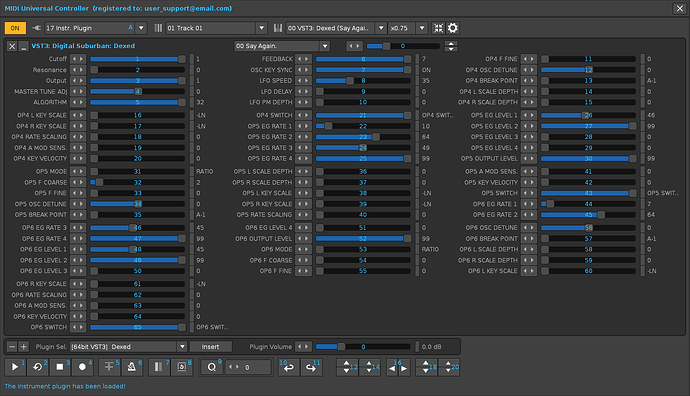This screenshot has width=690, height=396.
Task: Click the Stop transport button
Action: (60, 367)
